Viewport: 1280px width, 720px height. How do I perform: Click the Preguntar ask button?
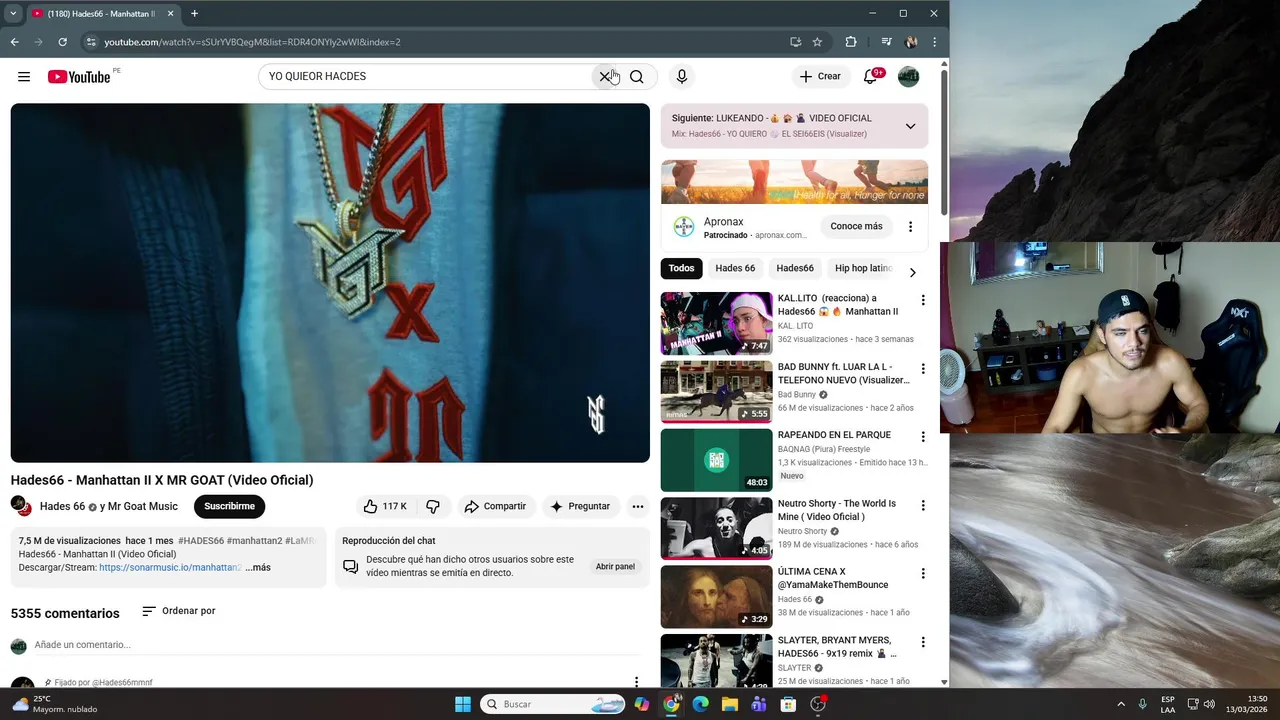point(580,506)
